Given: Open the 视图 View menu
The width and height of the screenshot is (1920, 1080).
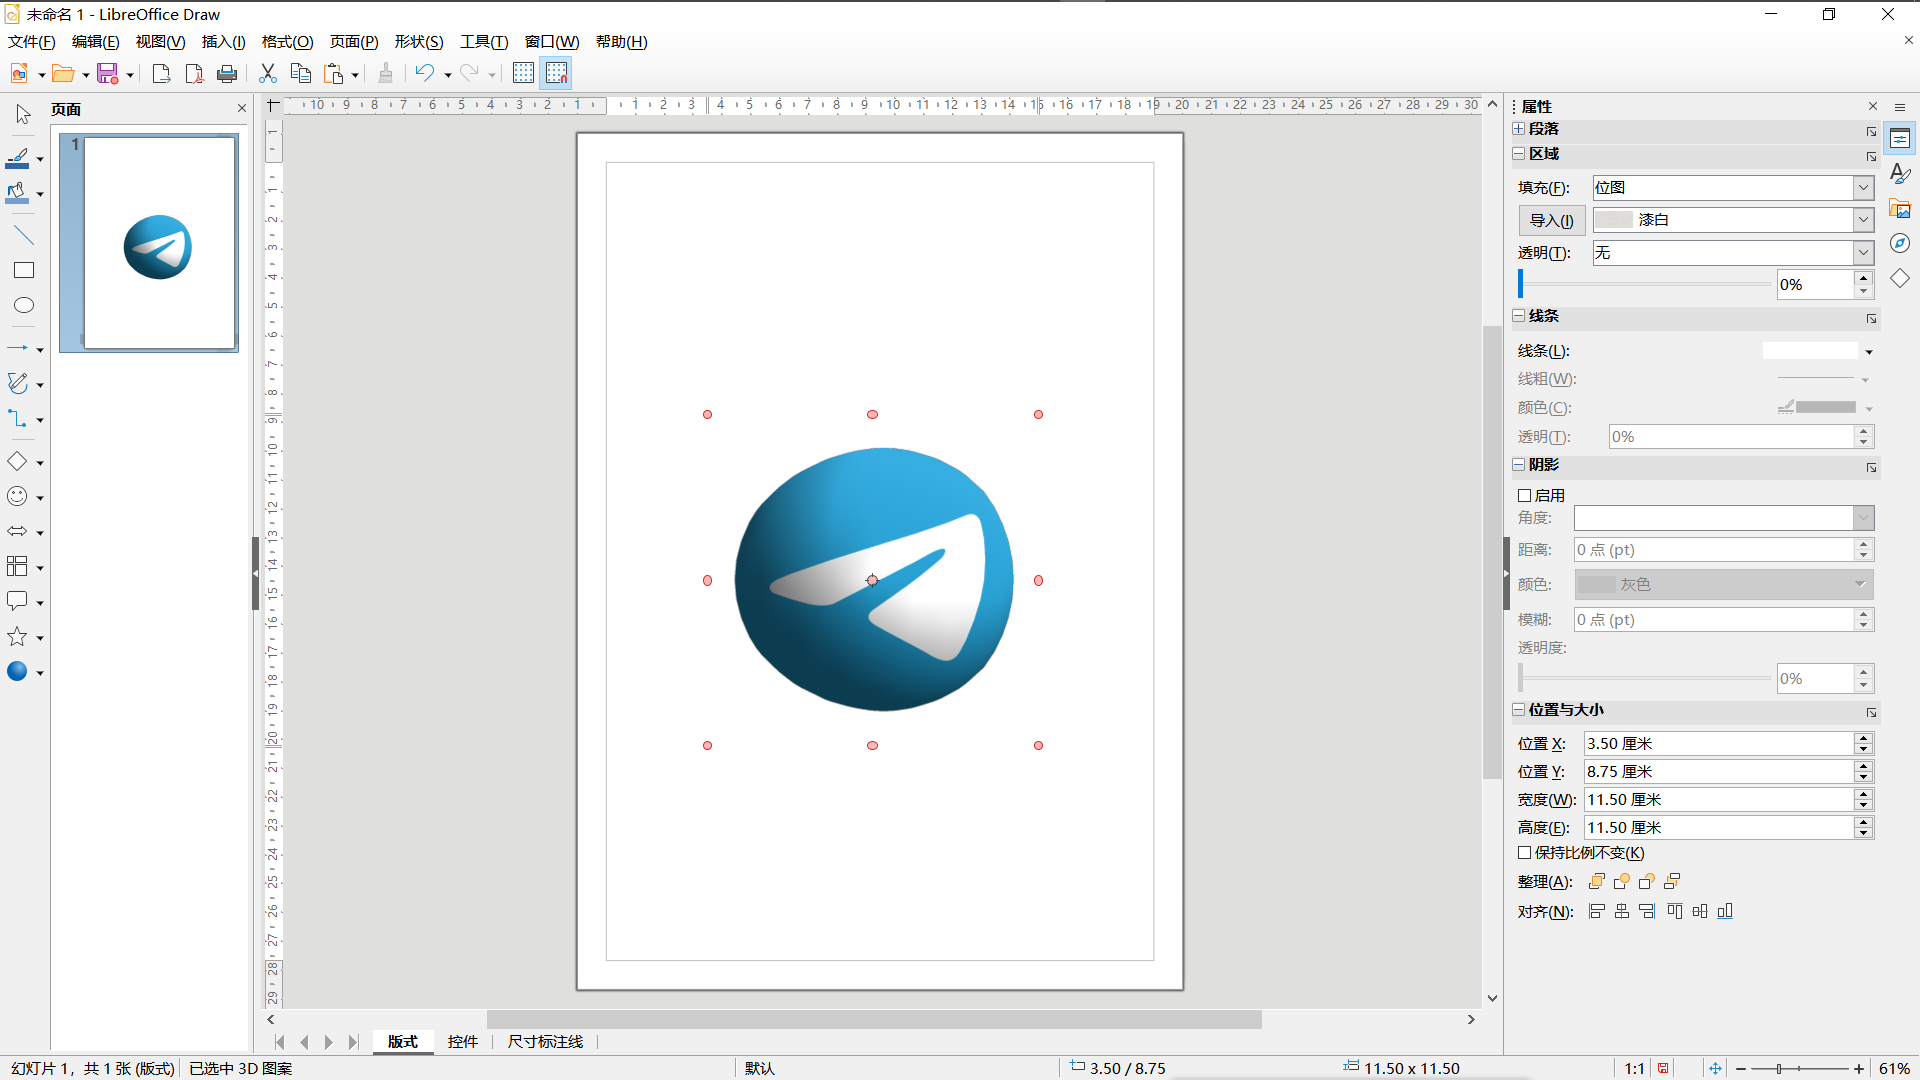Looking at the screenshot, I should click(160, 42).
